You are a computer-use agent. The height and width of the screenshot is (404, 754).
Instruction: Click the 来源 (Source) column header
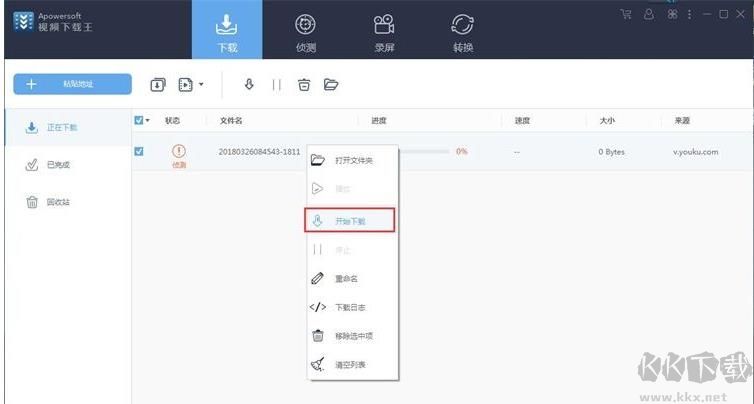coord(682,121)
